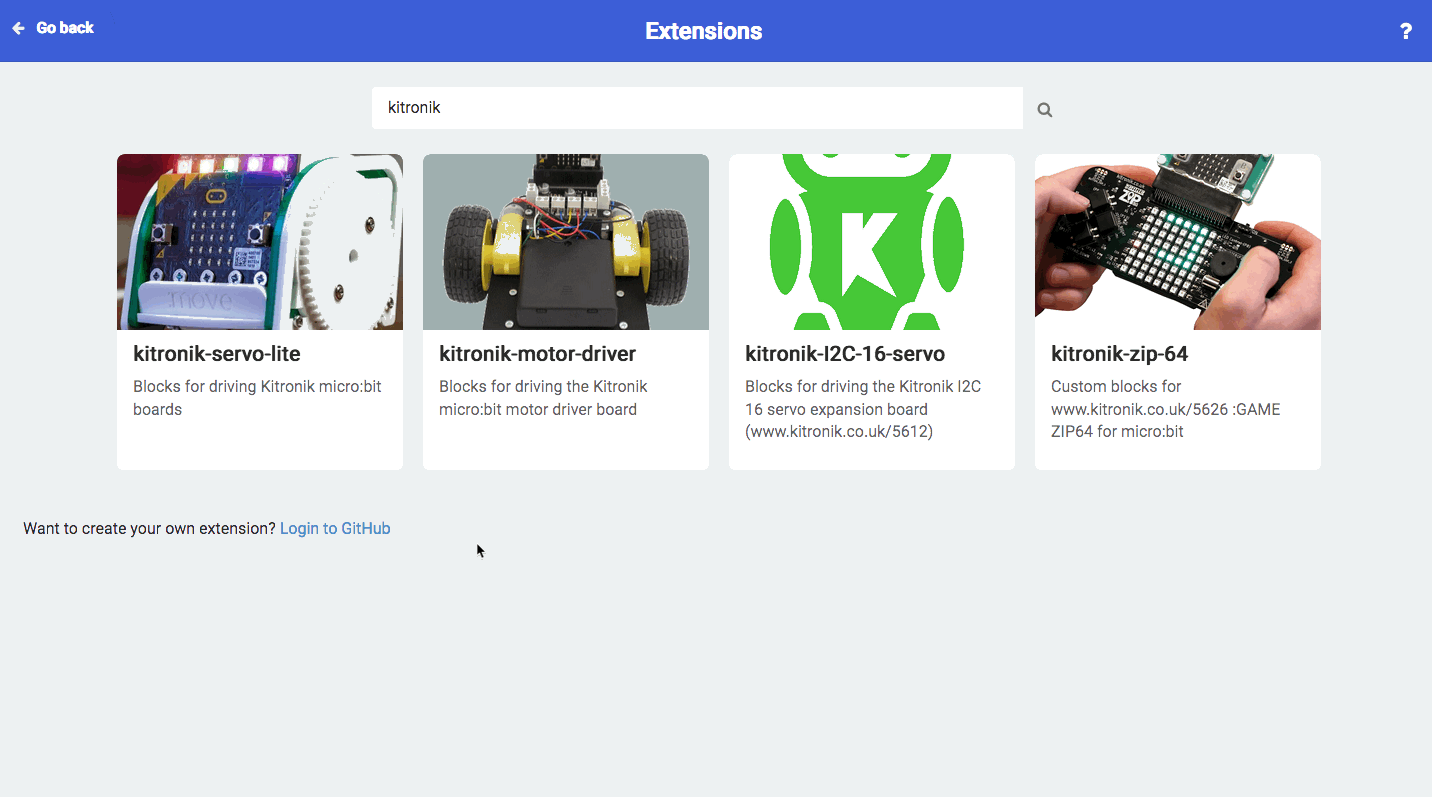The image size is (1432, 797).
Task: Click the kitronik-motor-driver robot car image
Action: [565, 241]
